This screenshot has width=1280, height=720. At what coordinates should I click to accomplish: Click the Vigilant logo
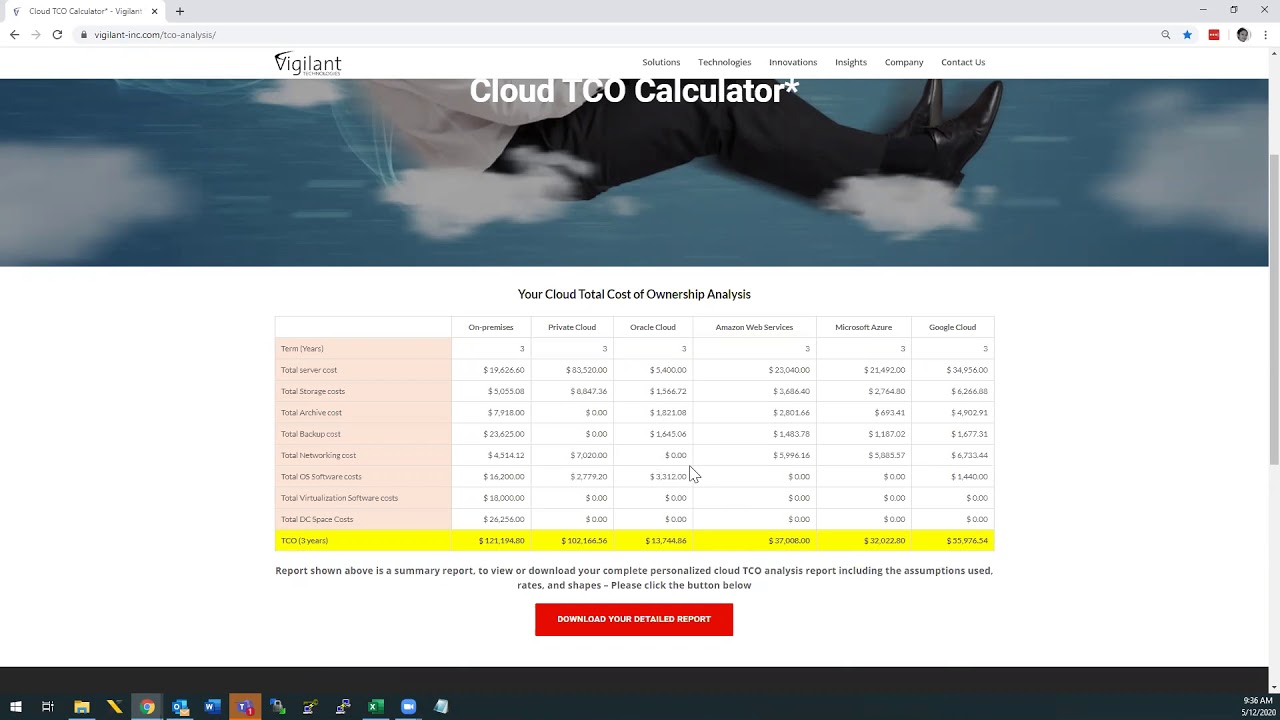coord(308,63)
